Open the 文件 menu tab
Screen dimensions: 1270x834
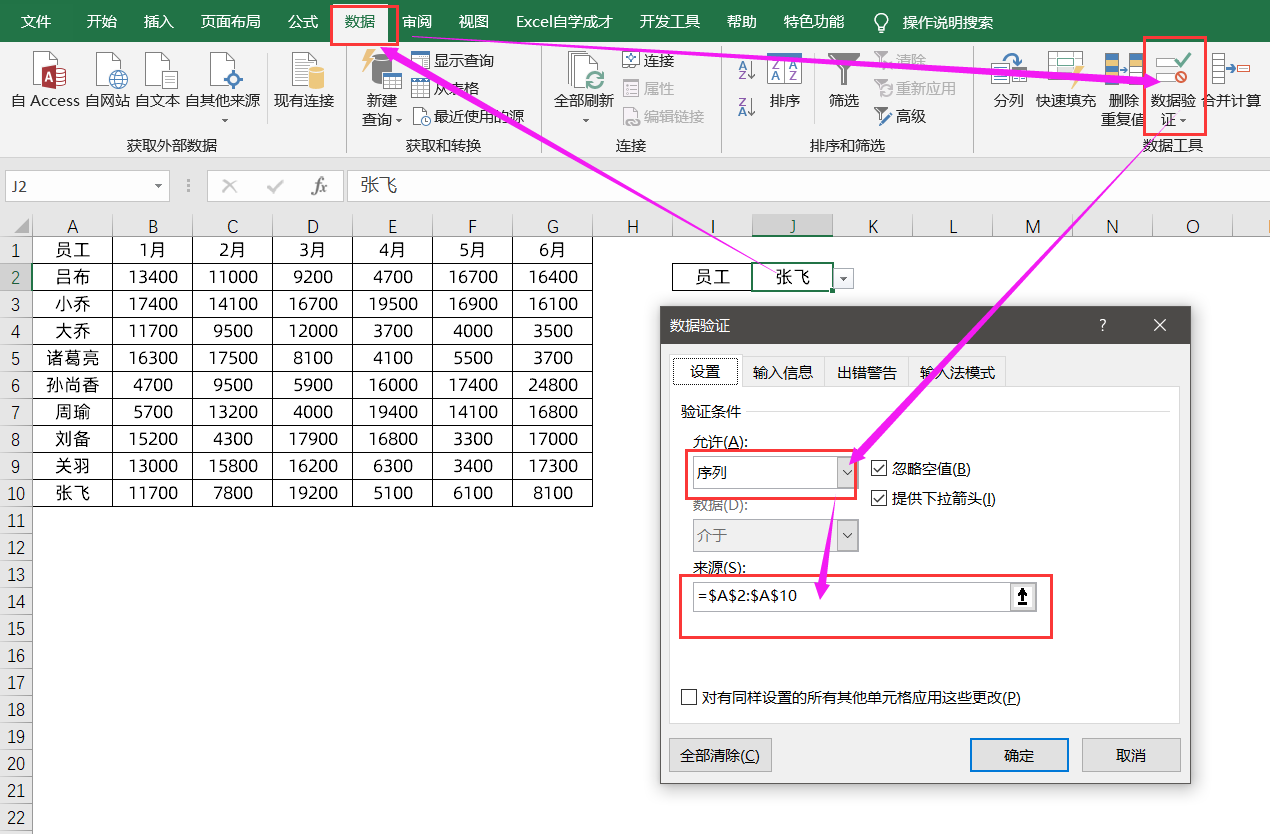click(x=36, y=22)
